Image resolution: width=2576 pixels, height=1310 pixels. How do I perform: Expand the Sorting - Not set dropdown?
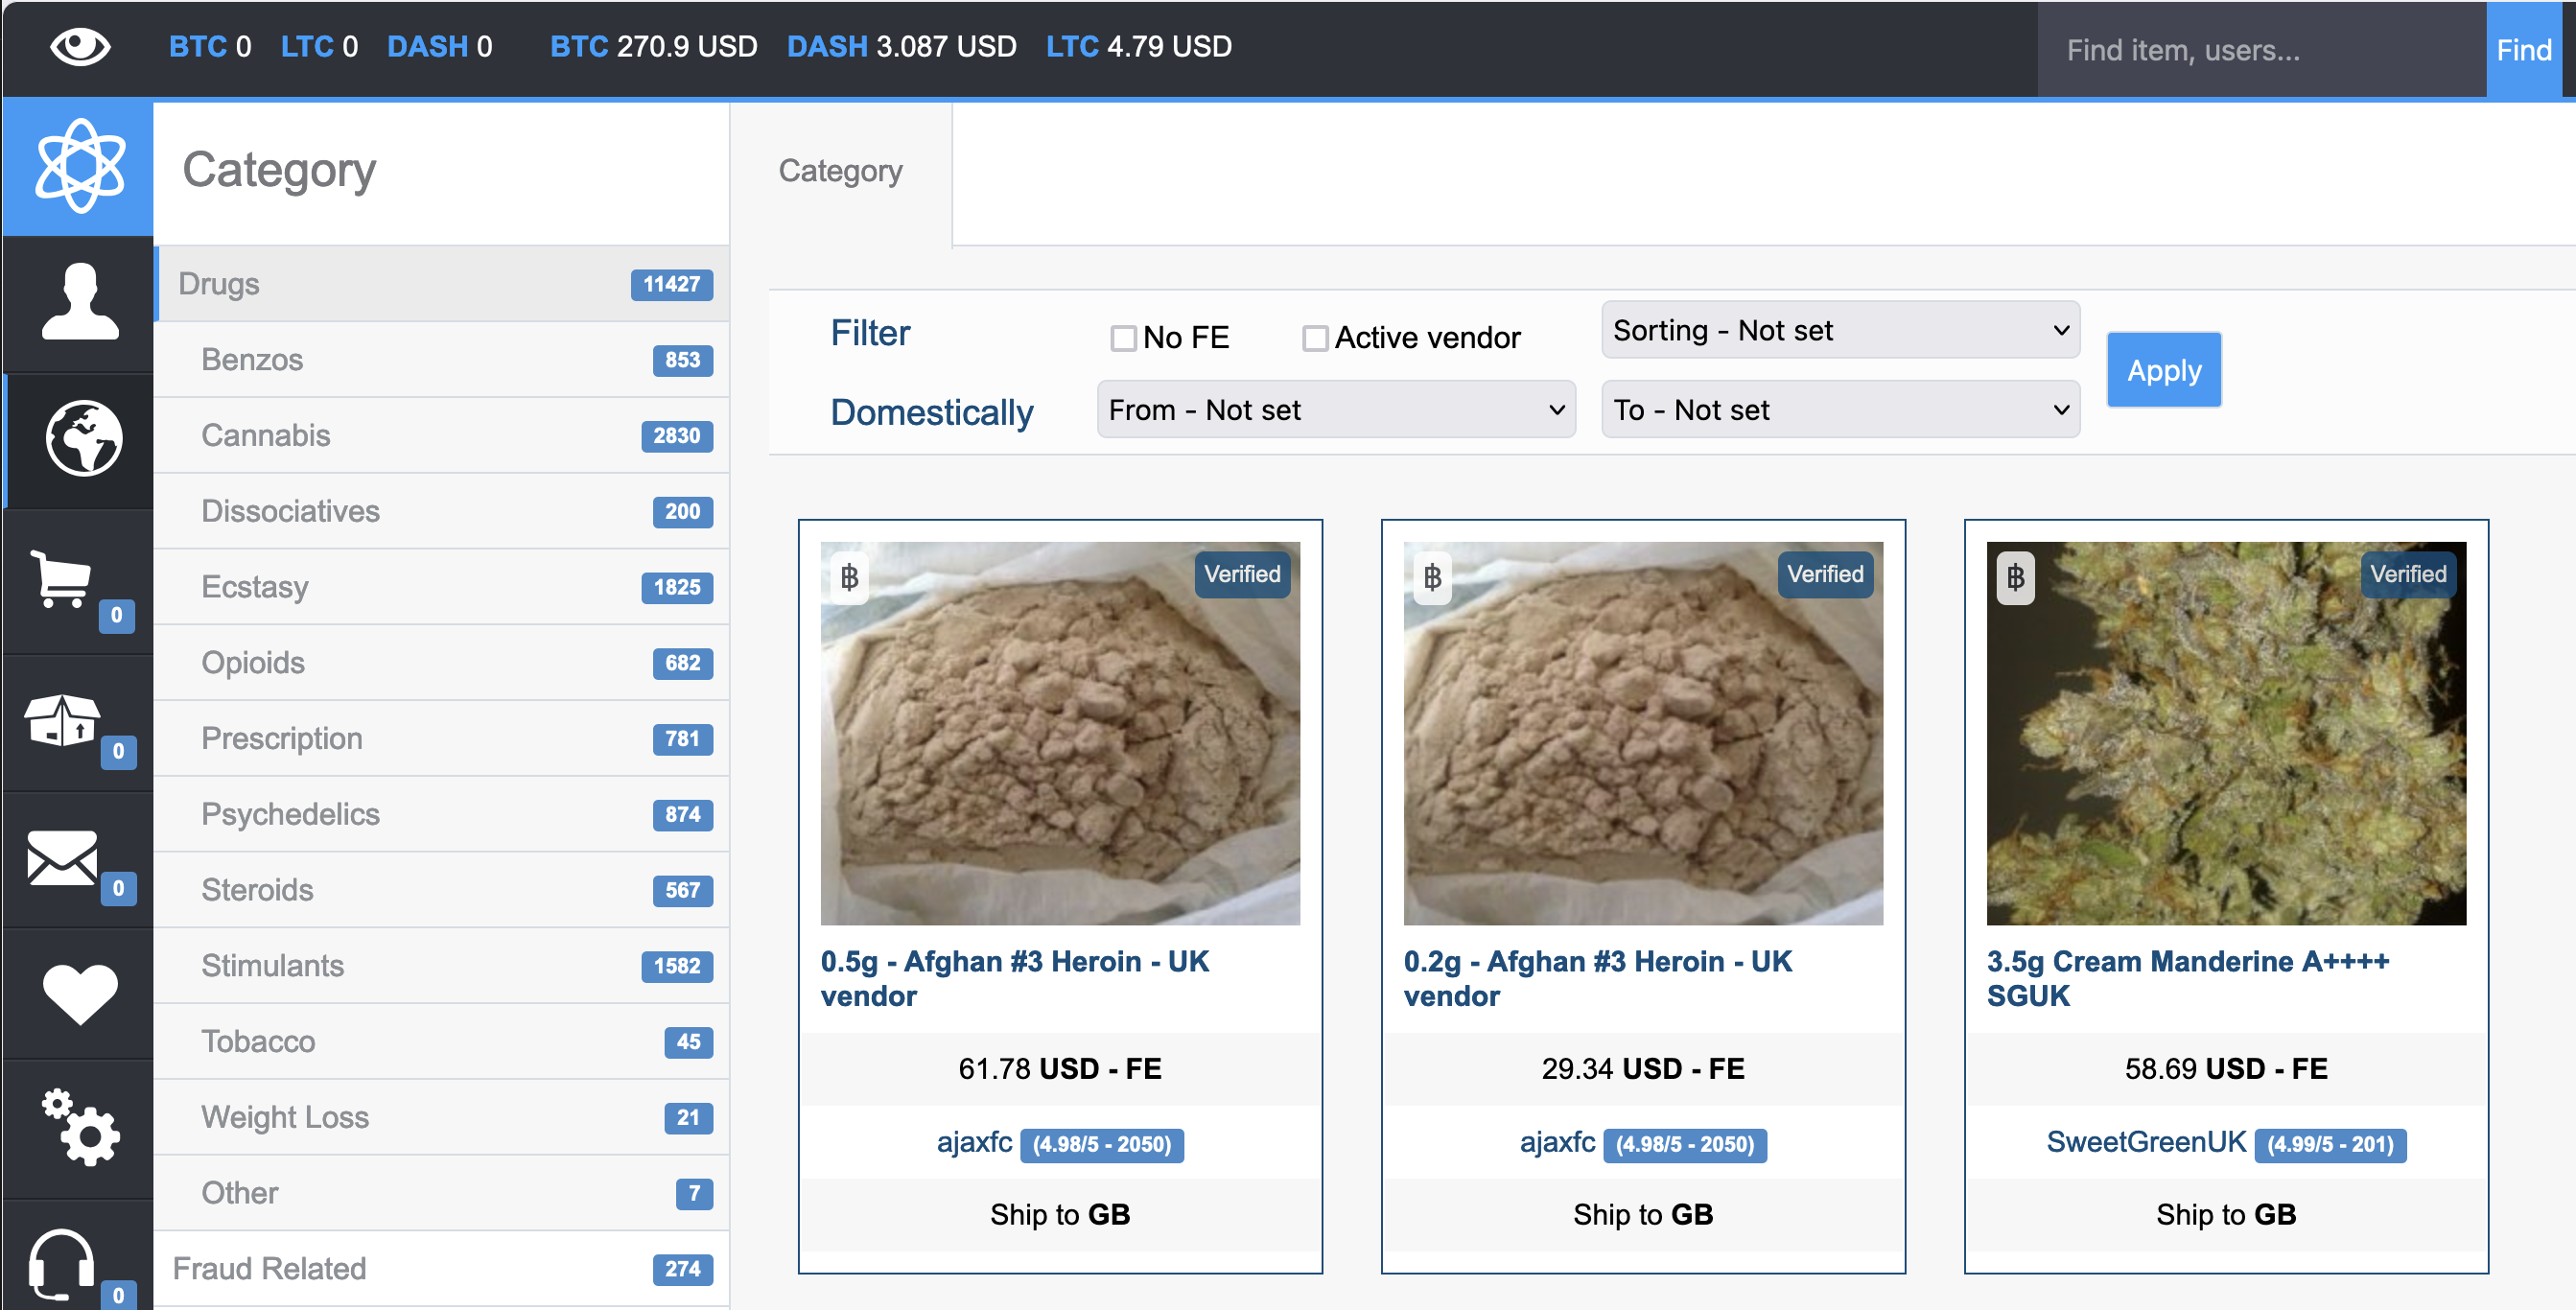[x=1839, y=330]
